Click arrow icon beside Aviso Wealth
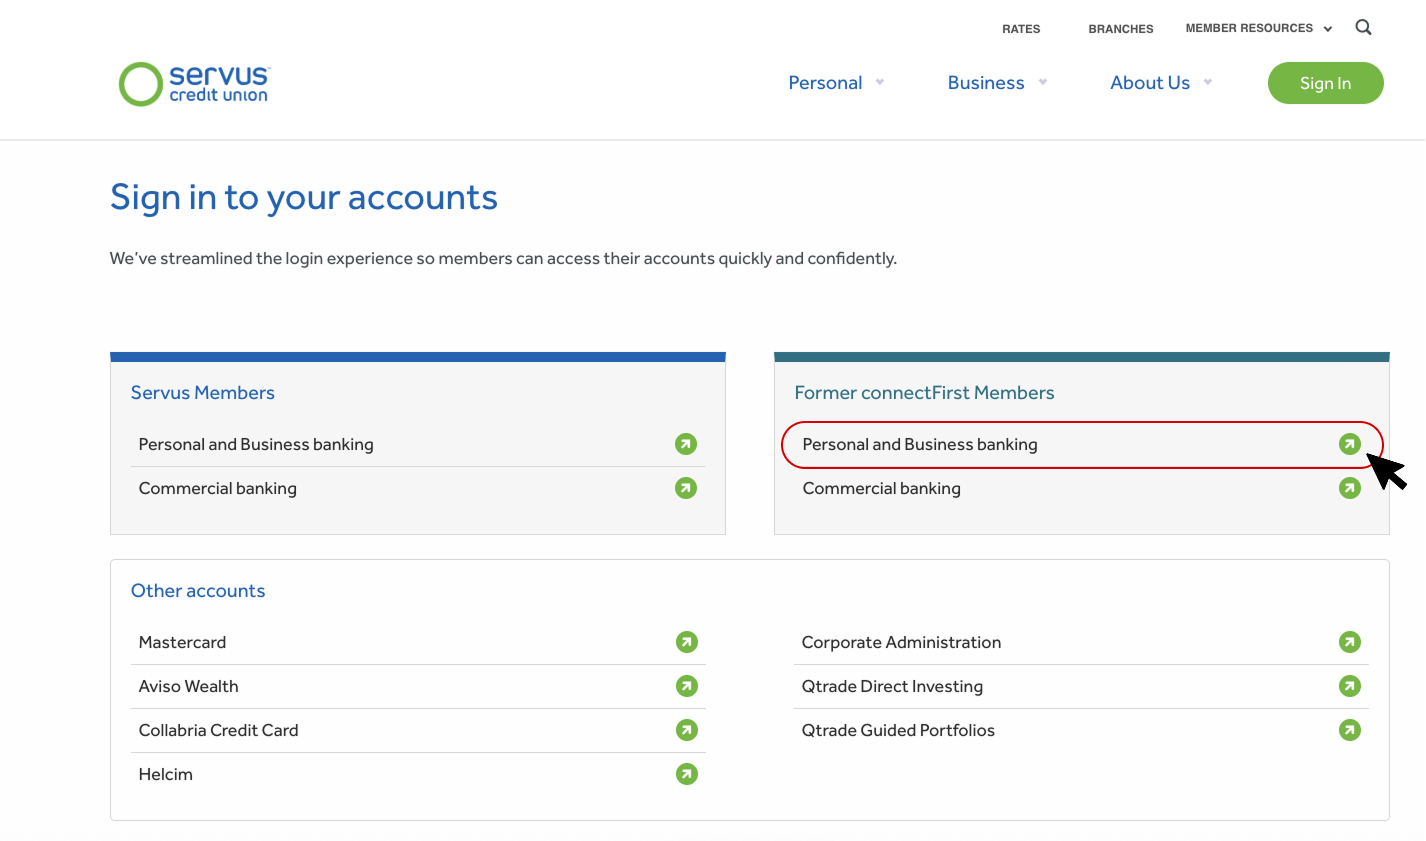Screen dimensions: 1426x841 pyautogui.click(x=686, y=686)
